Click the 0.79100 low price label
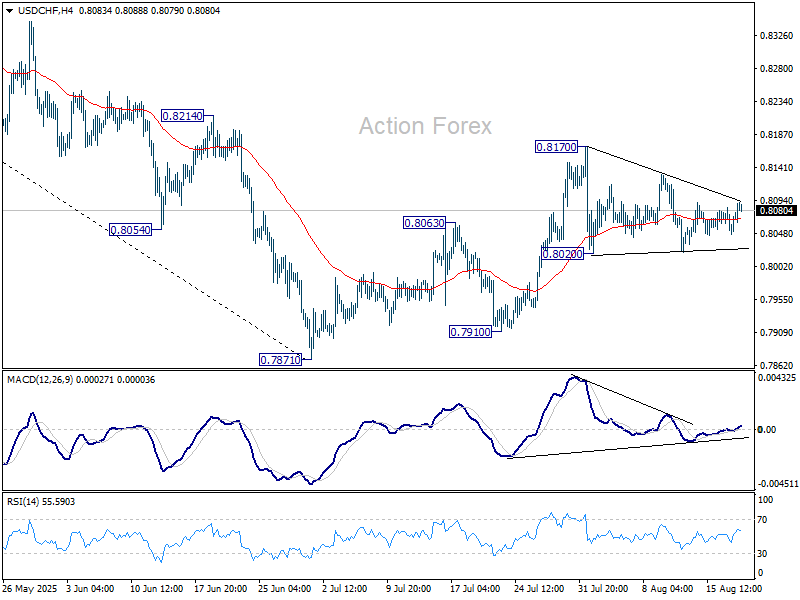 470,331
